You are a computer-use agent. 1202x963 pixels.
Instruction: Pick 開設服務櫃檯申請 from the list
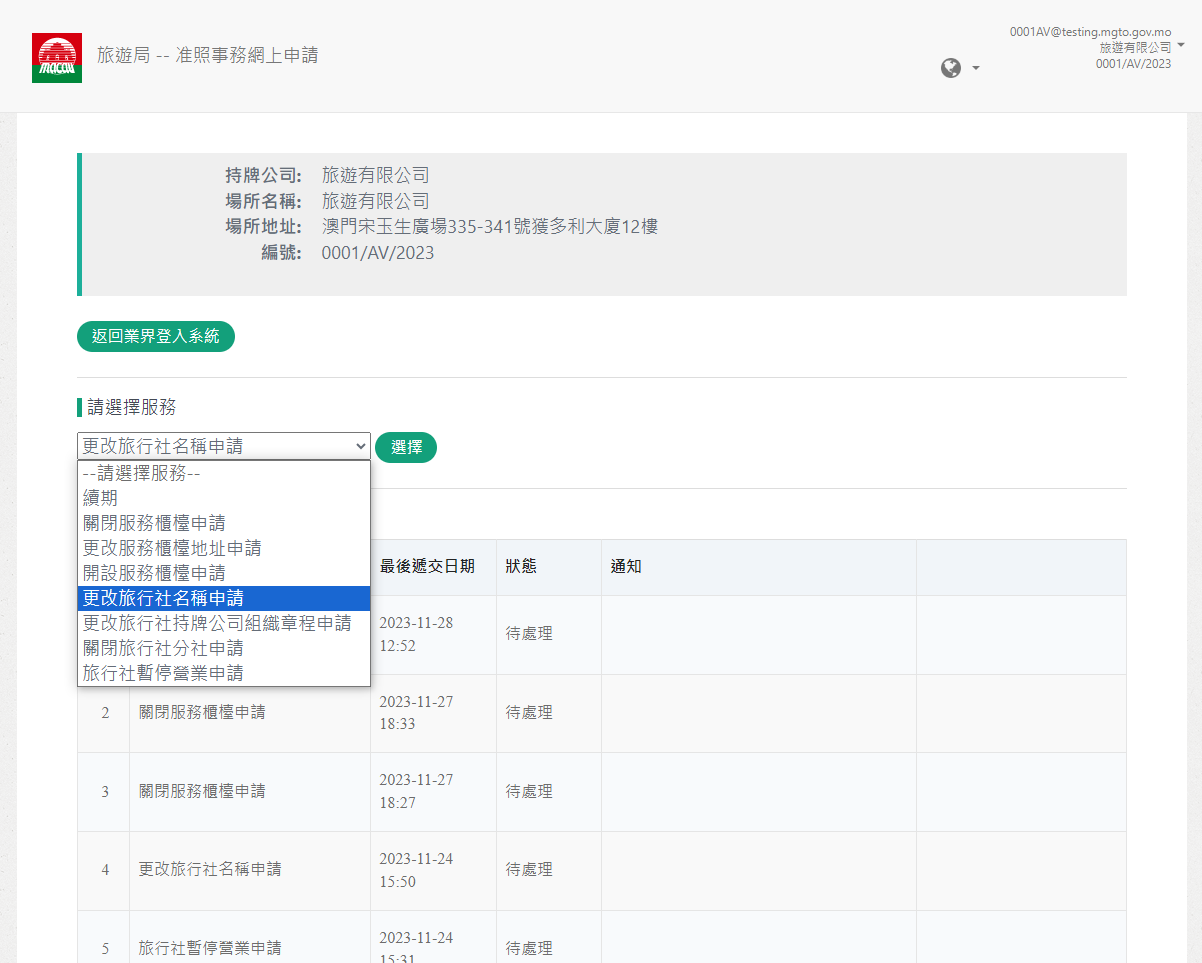pos(154,573)
